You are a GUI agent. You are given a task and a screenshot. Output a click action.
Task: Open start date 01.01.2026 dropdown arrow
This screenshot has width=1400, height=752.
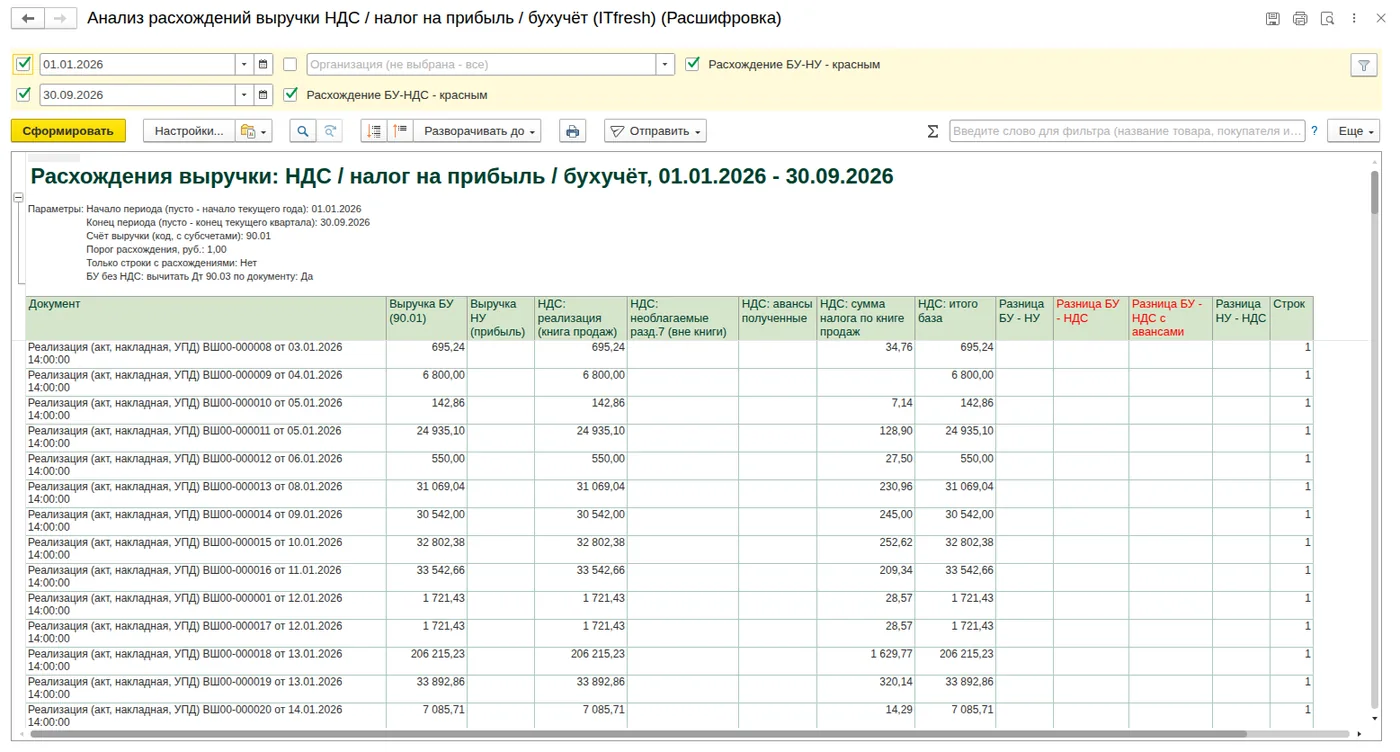(x=244, y=64)
